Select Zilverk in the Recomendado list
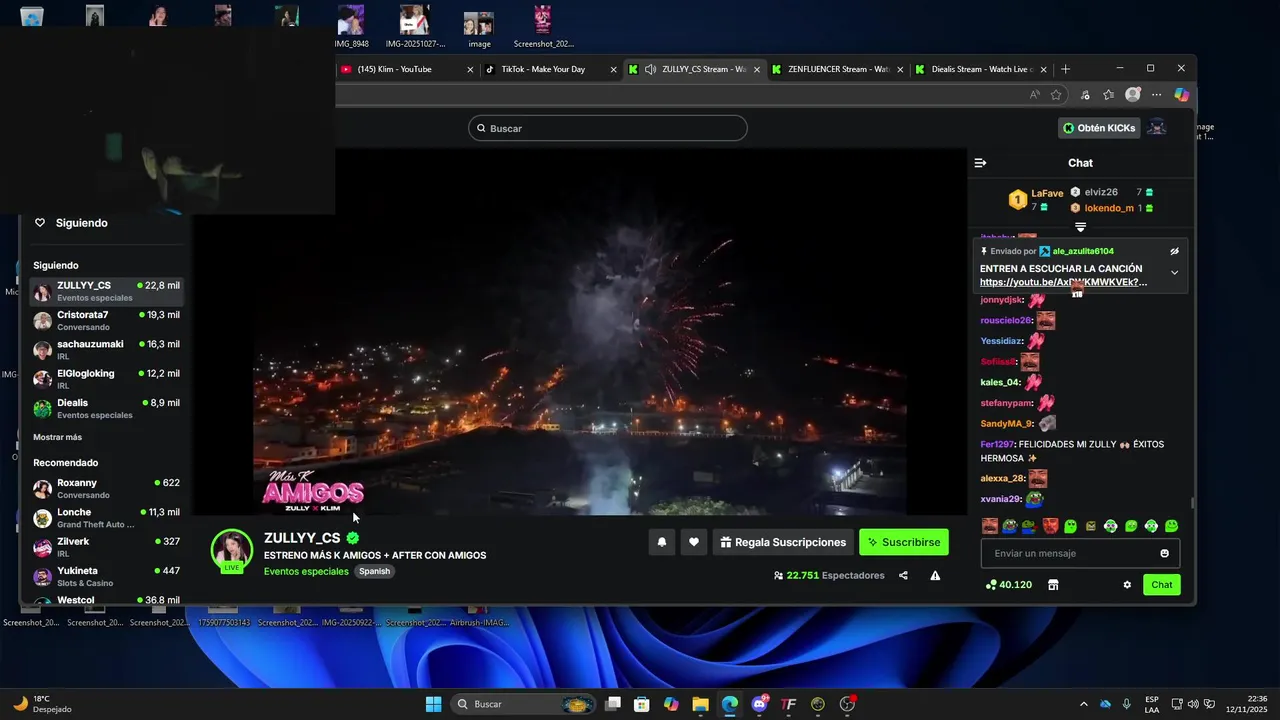This screenshot has width=1280, height=720. point(106,547)
